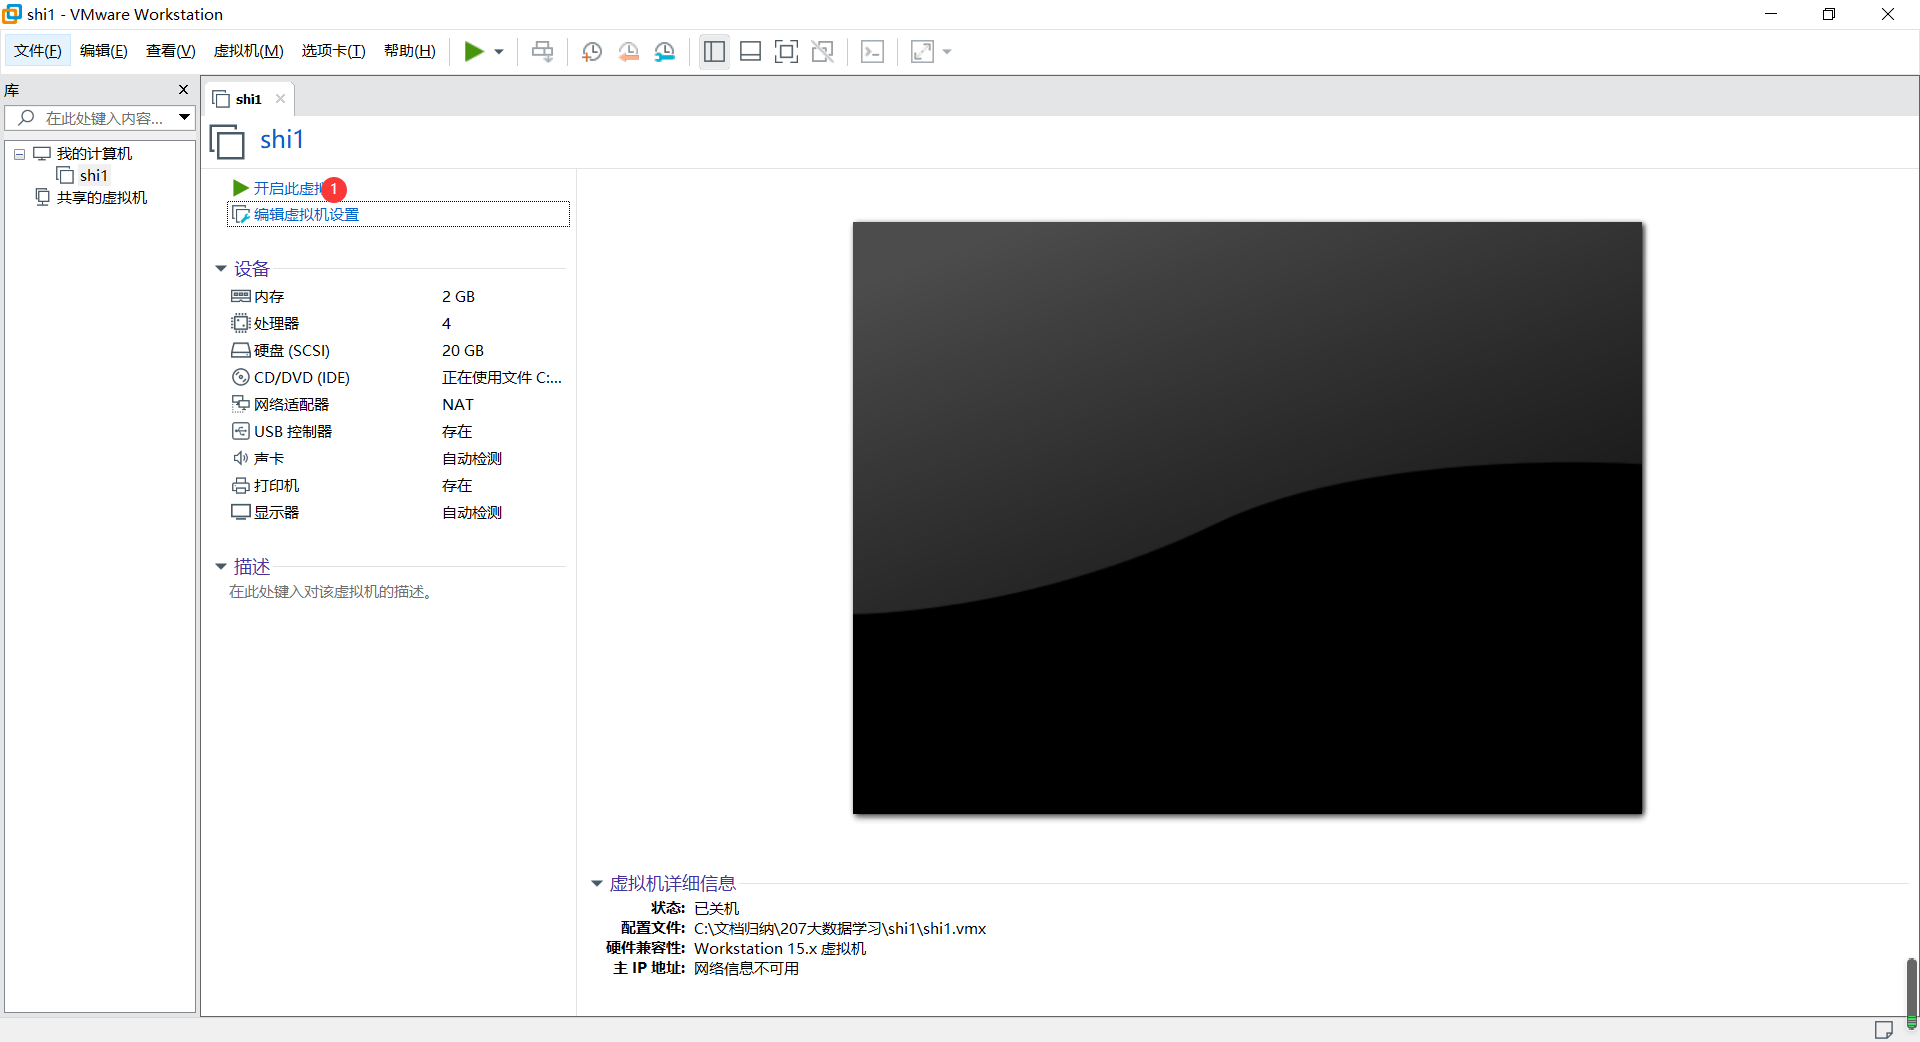Open the snapshot manager icon

coord(665,52)
